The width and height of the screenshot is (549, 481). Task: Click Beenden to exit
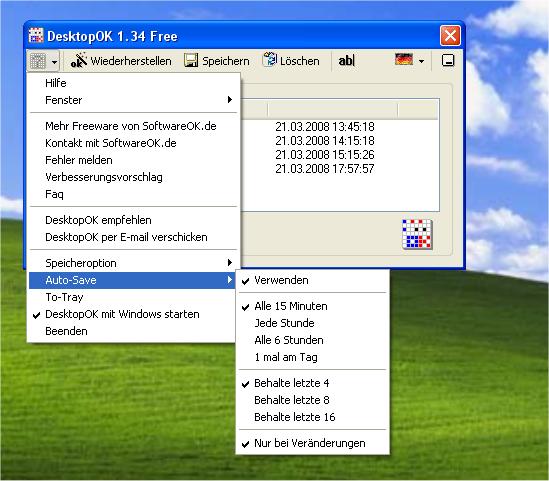click(132, 331)
